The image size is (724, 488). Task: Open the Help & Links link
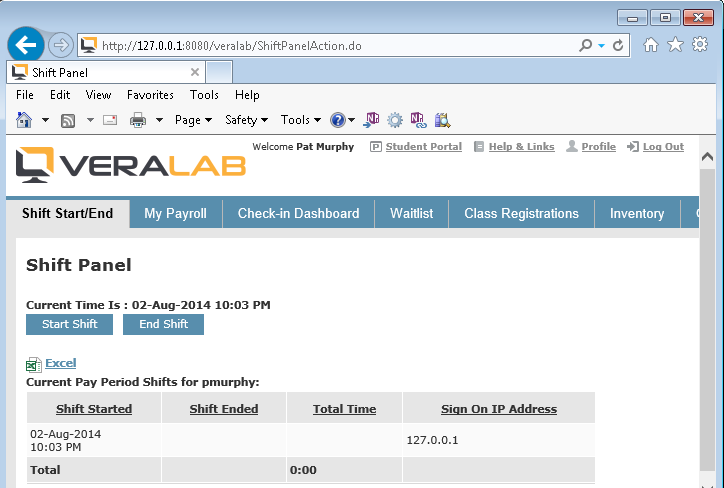point(521,146)
